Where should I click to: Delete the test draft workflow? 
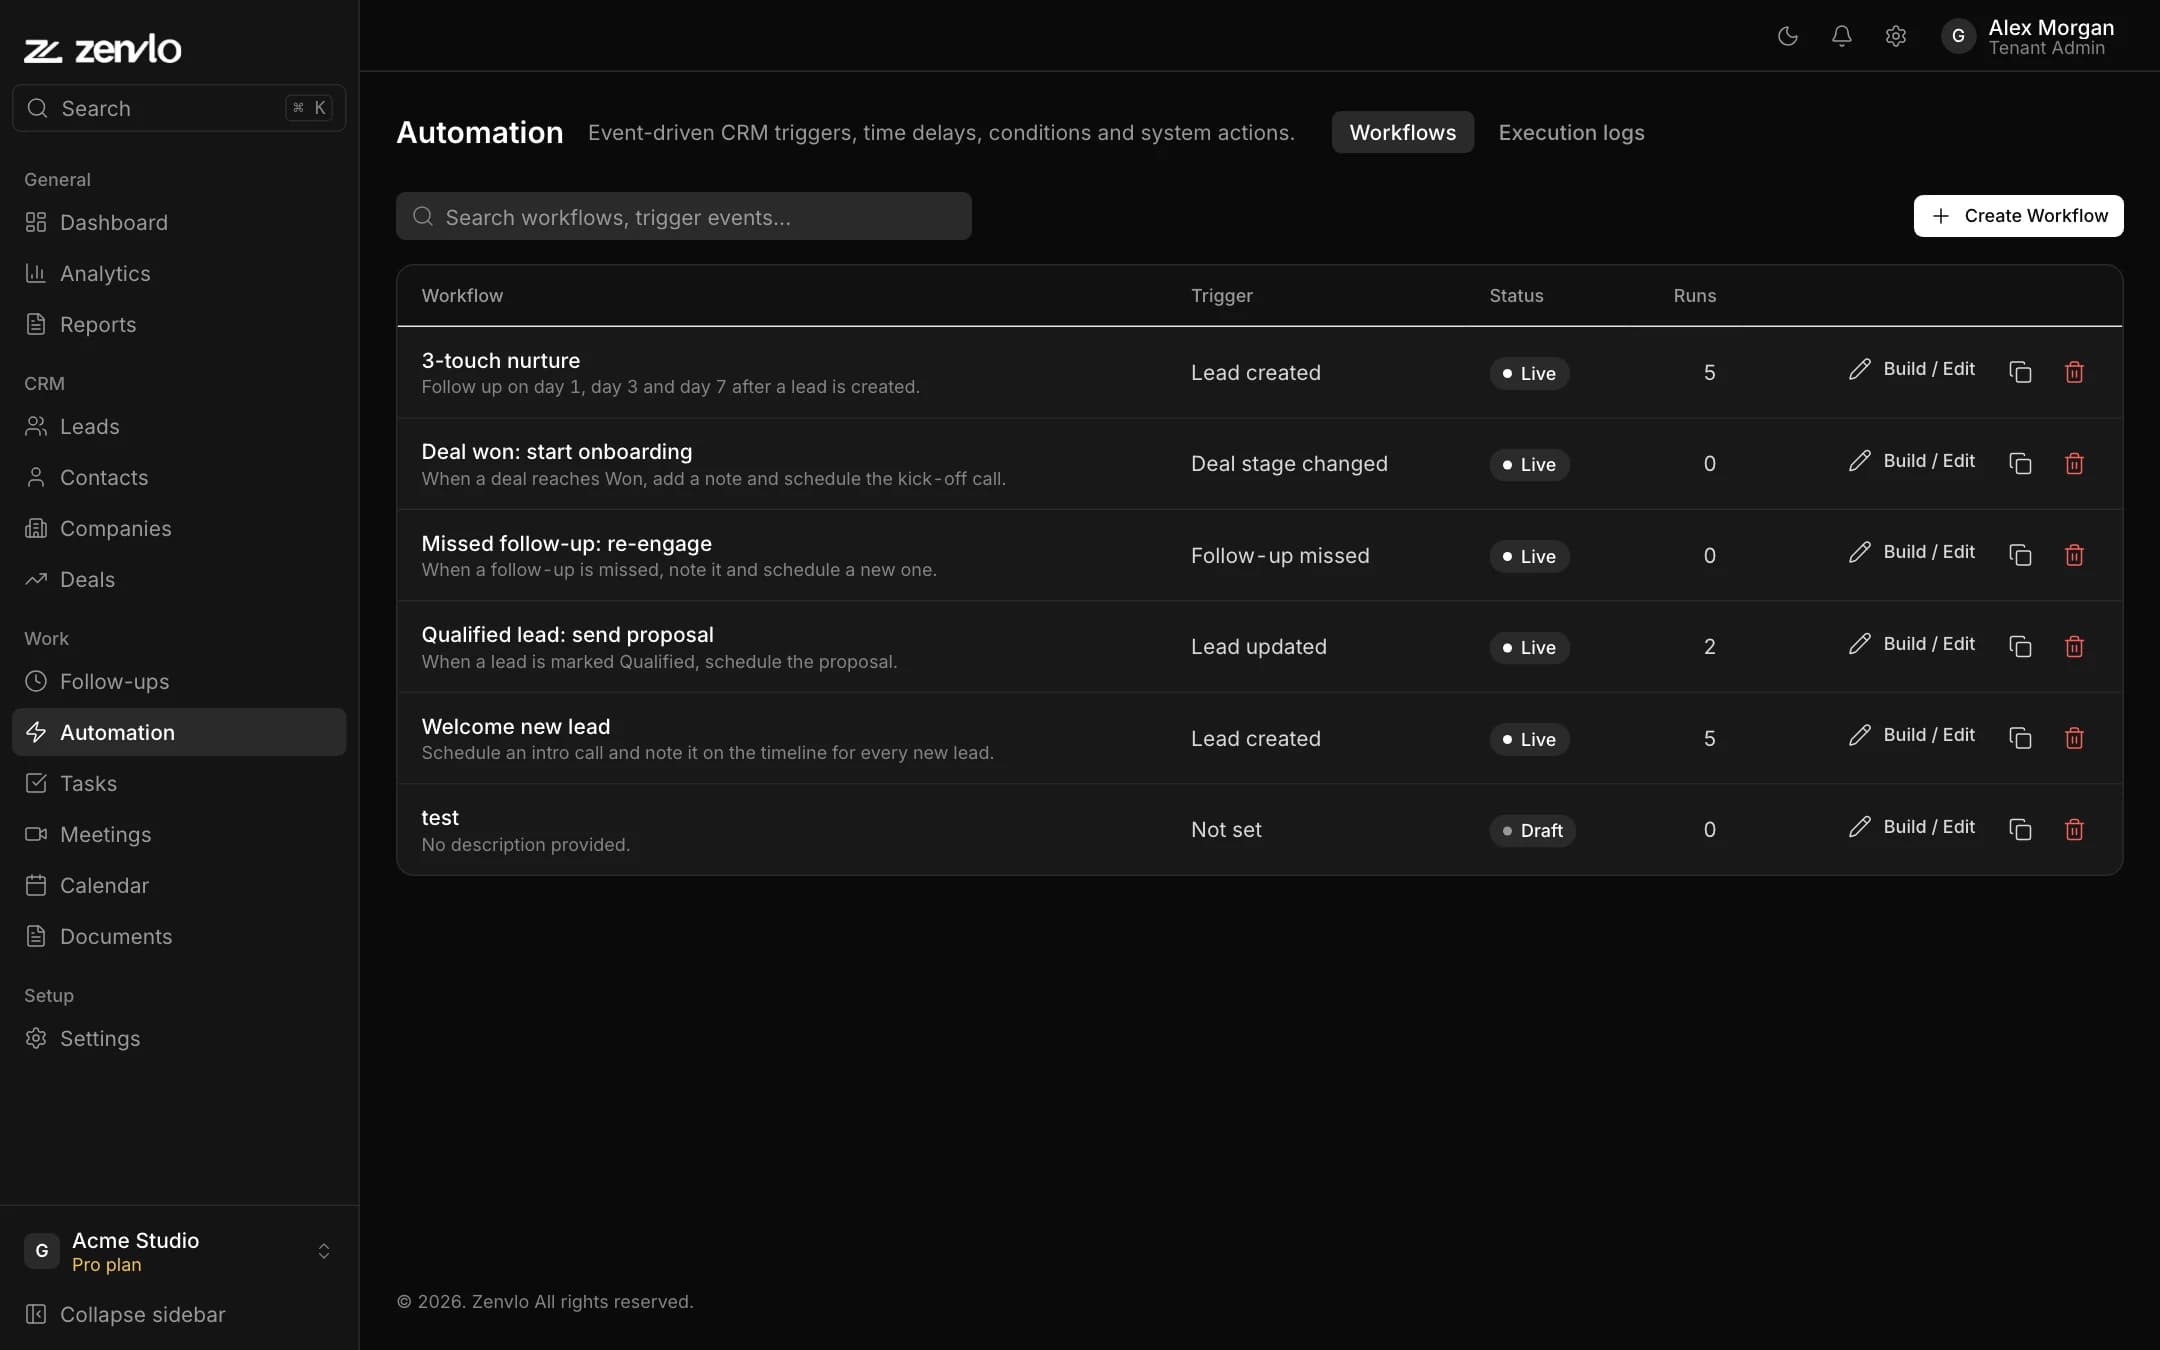click(2074, 829)
